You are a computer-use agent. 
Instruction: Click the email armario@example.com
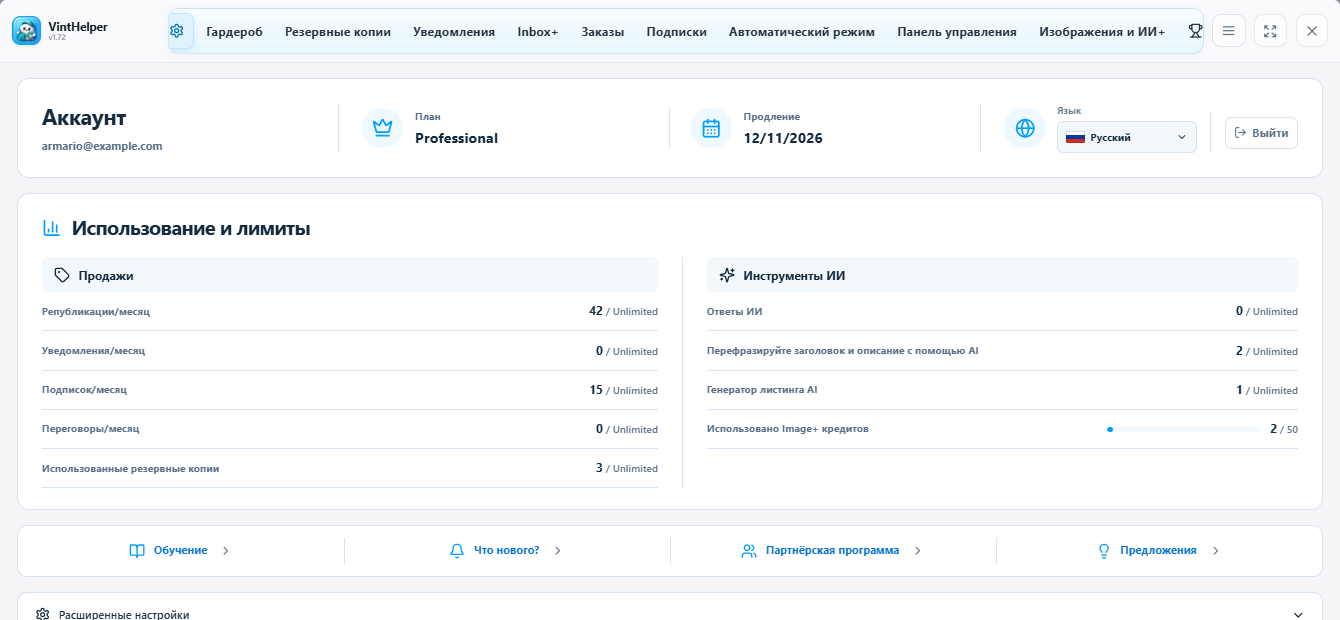[x=102, y=146]
